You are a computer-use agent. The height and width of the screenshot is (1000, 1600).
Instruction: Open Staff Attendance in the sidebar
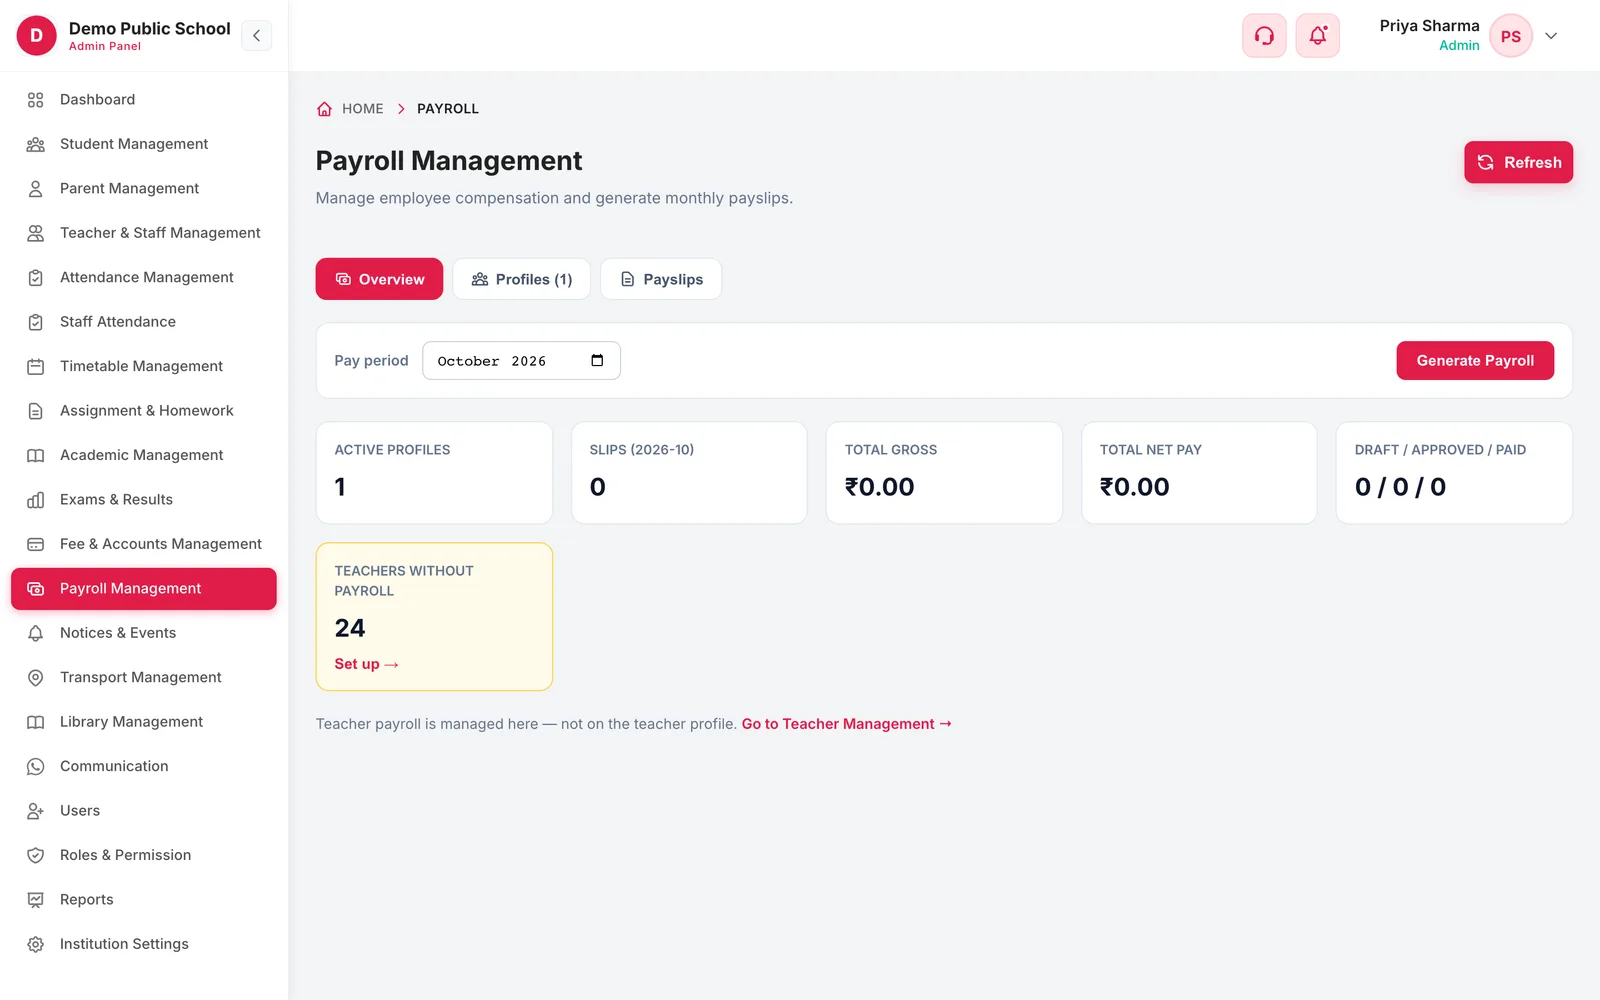tap(144, 322)
